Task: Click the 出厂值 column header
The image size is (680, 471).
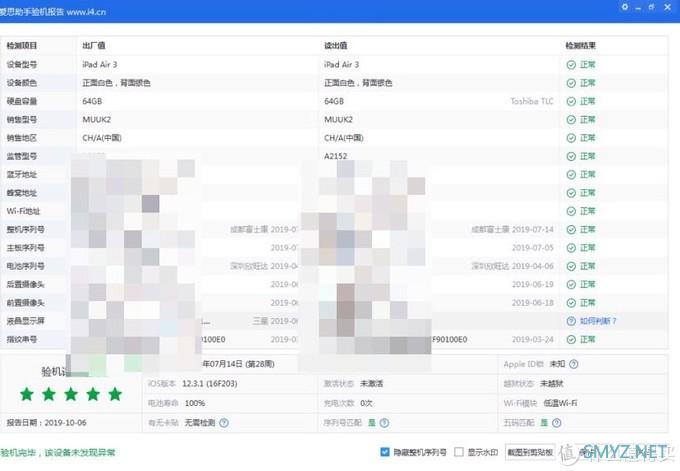Action: click(94, 46)
